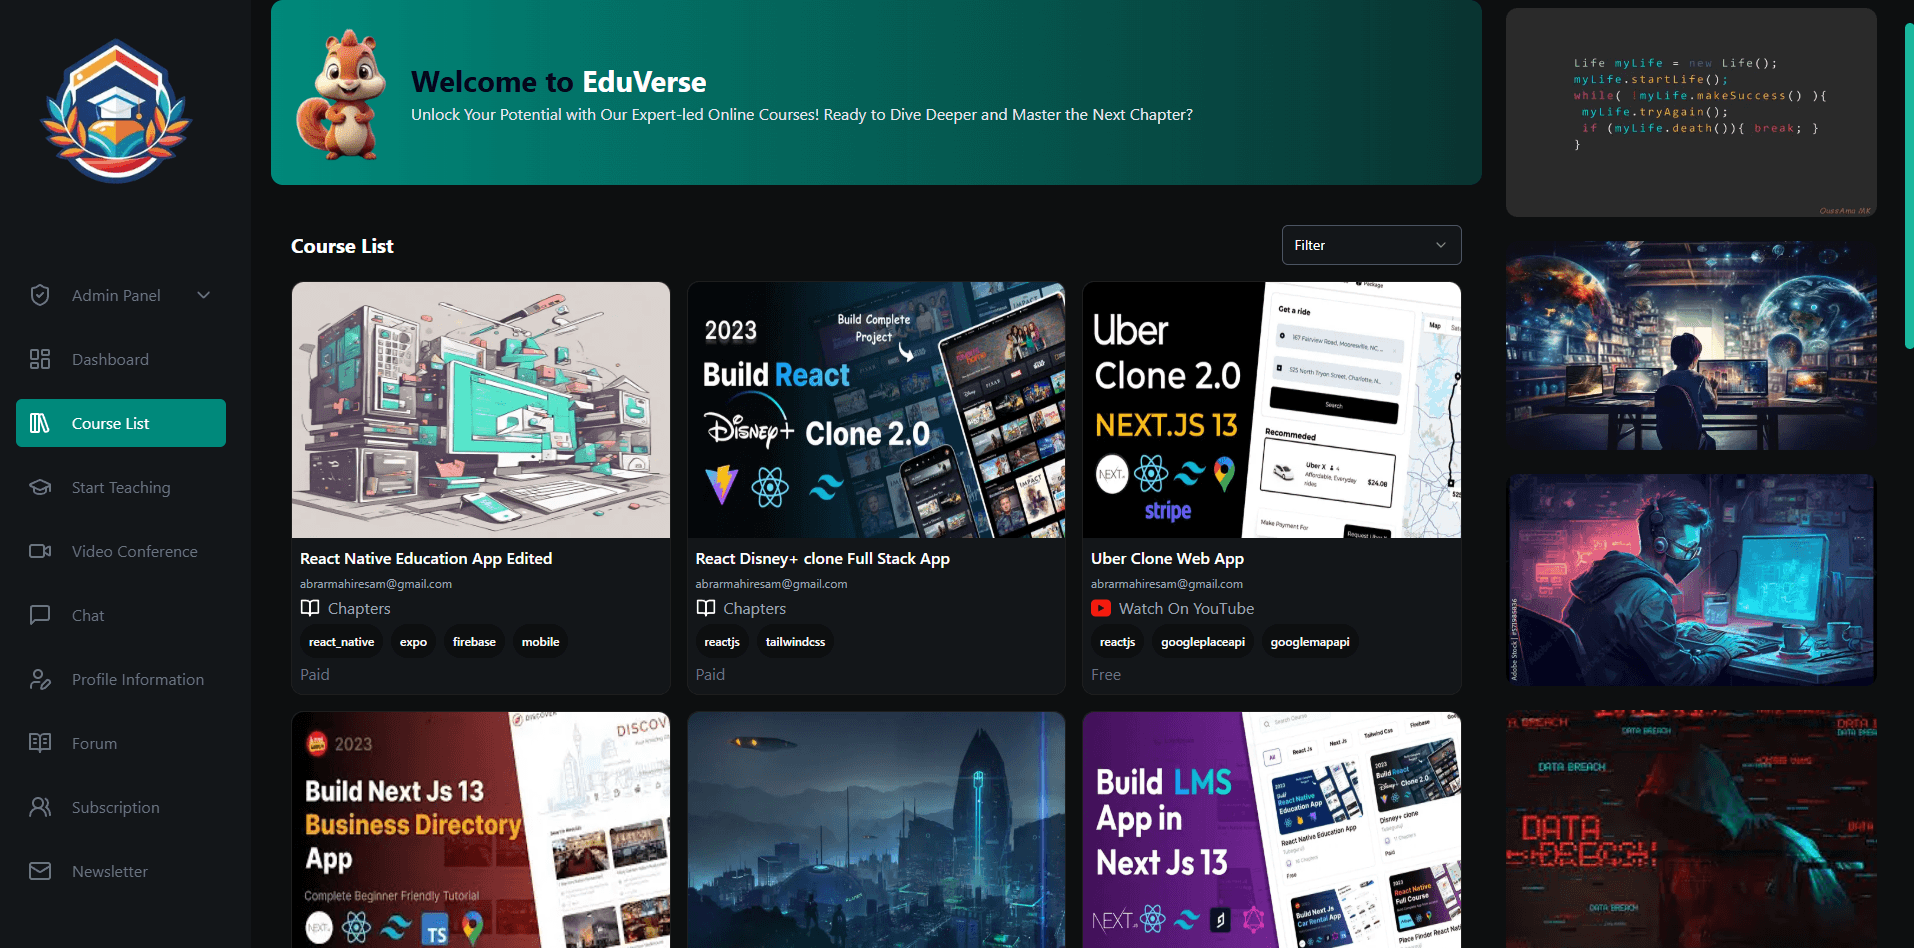
Task: Open the Subscription menu item
Action: point(115,807)
